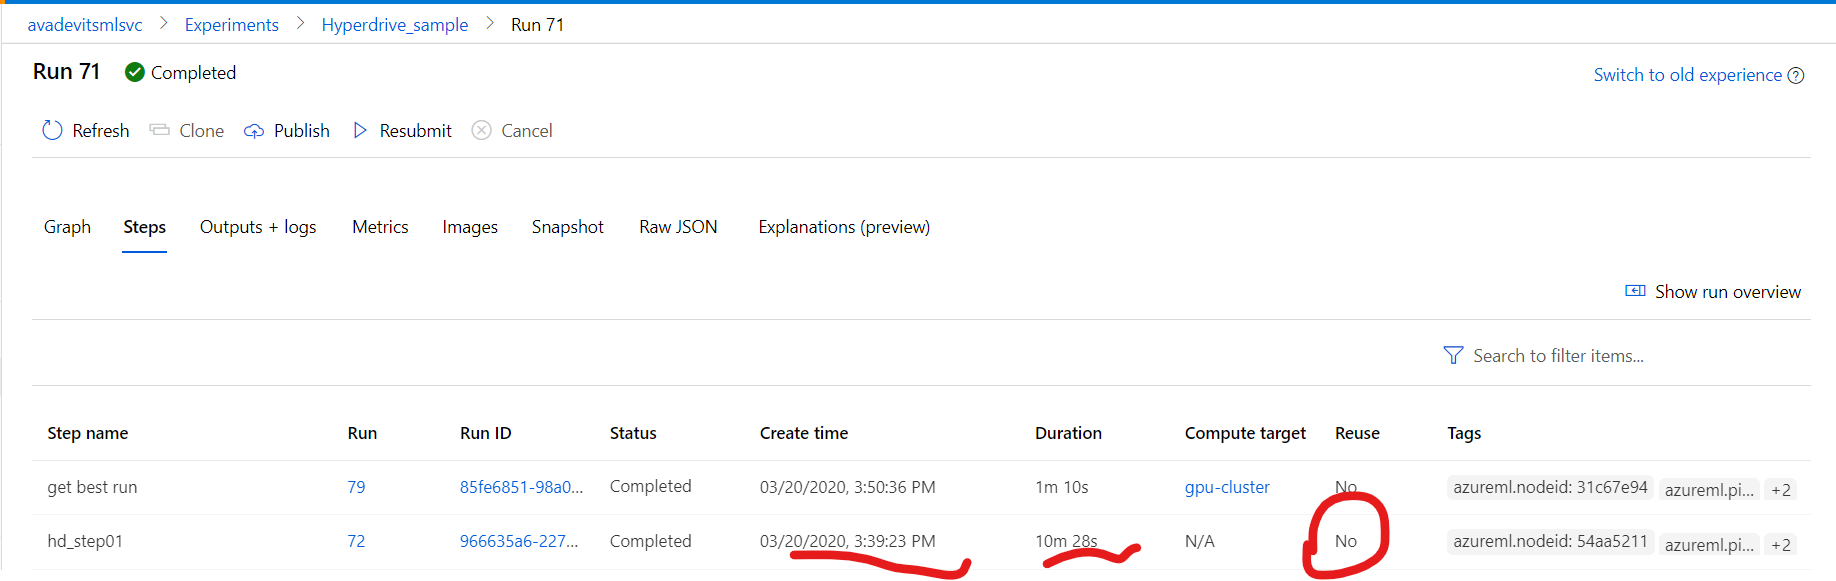The height and width of the screenshot is (581, 1836).
Task: Open the Metrics tab
Action: 380,227
